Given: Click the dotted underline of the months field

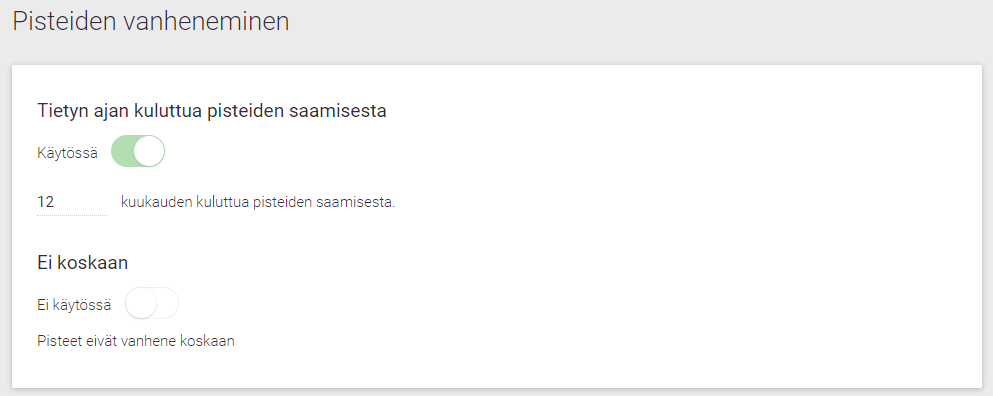Looking at the screenshot, I should tap(72, 215).
